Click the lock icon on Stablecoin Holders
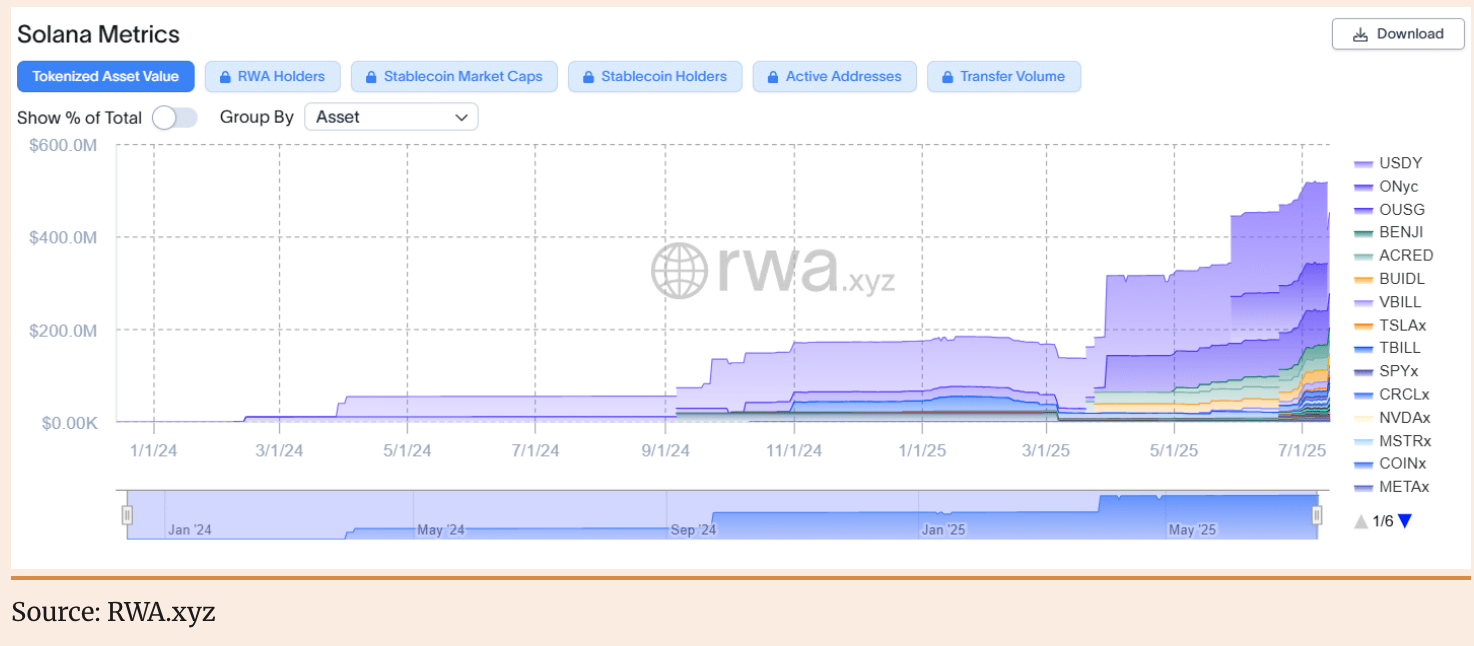 [589, 77]
